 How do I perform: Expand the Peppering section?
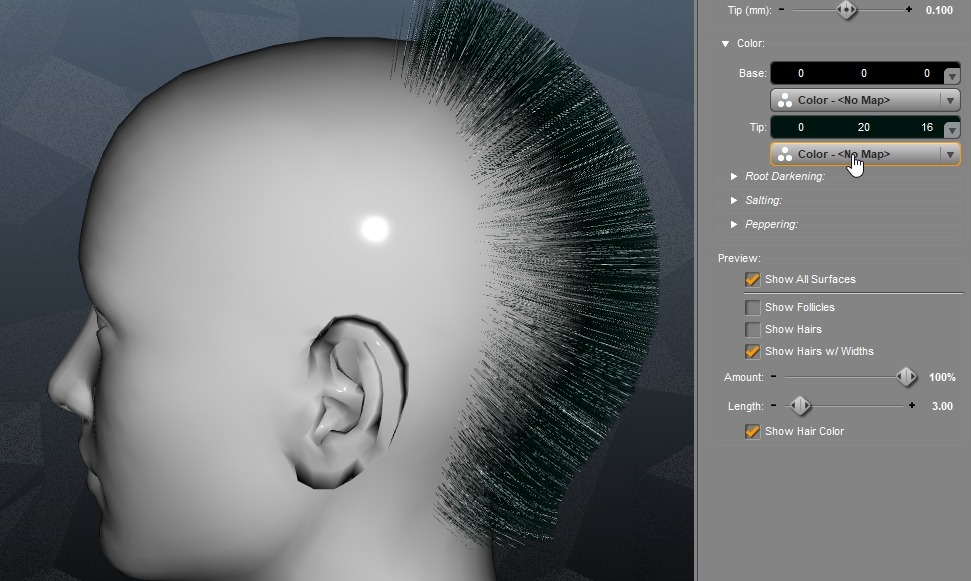734,225
